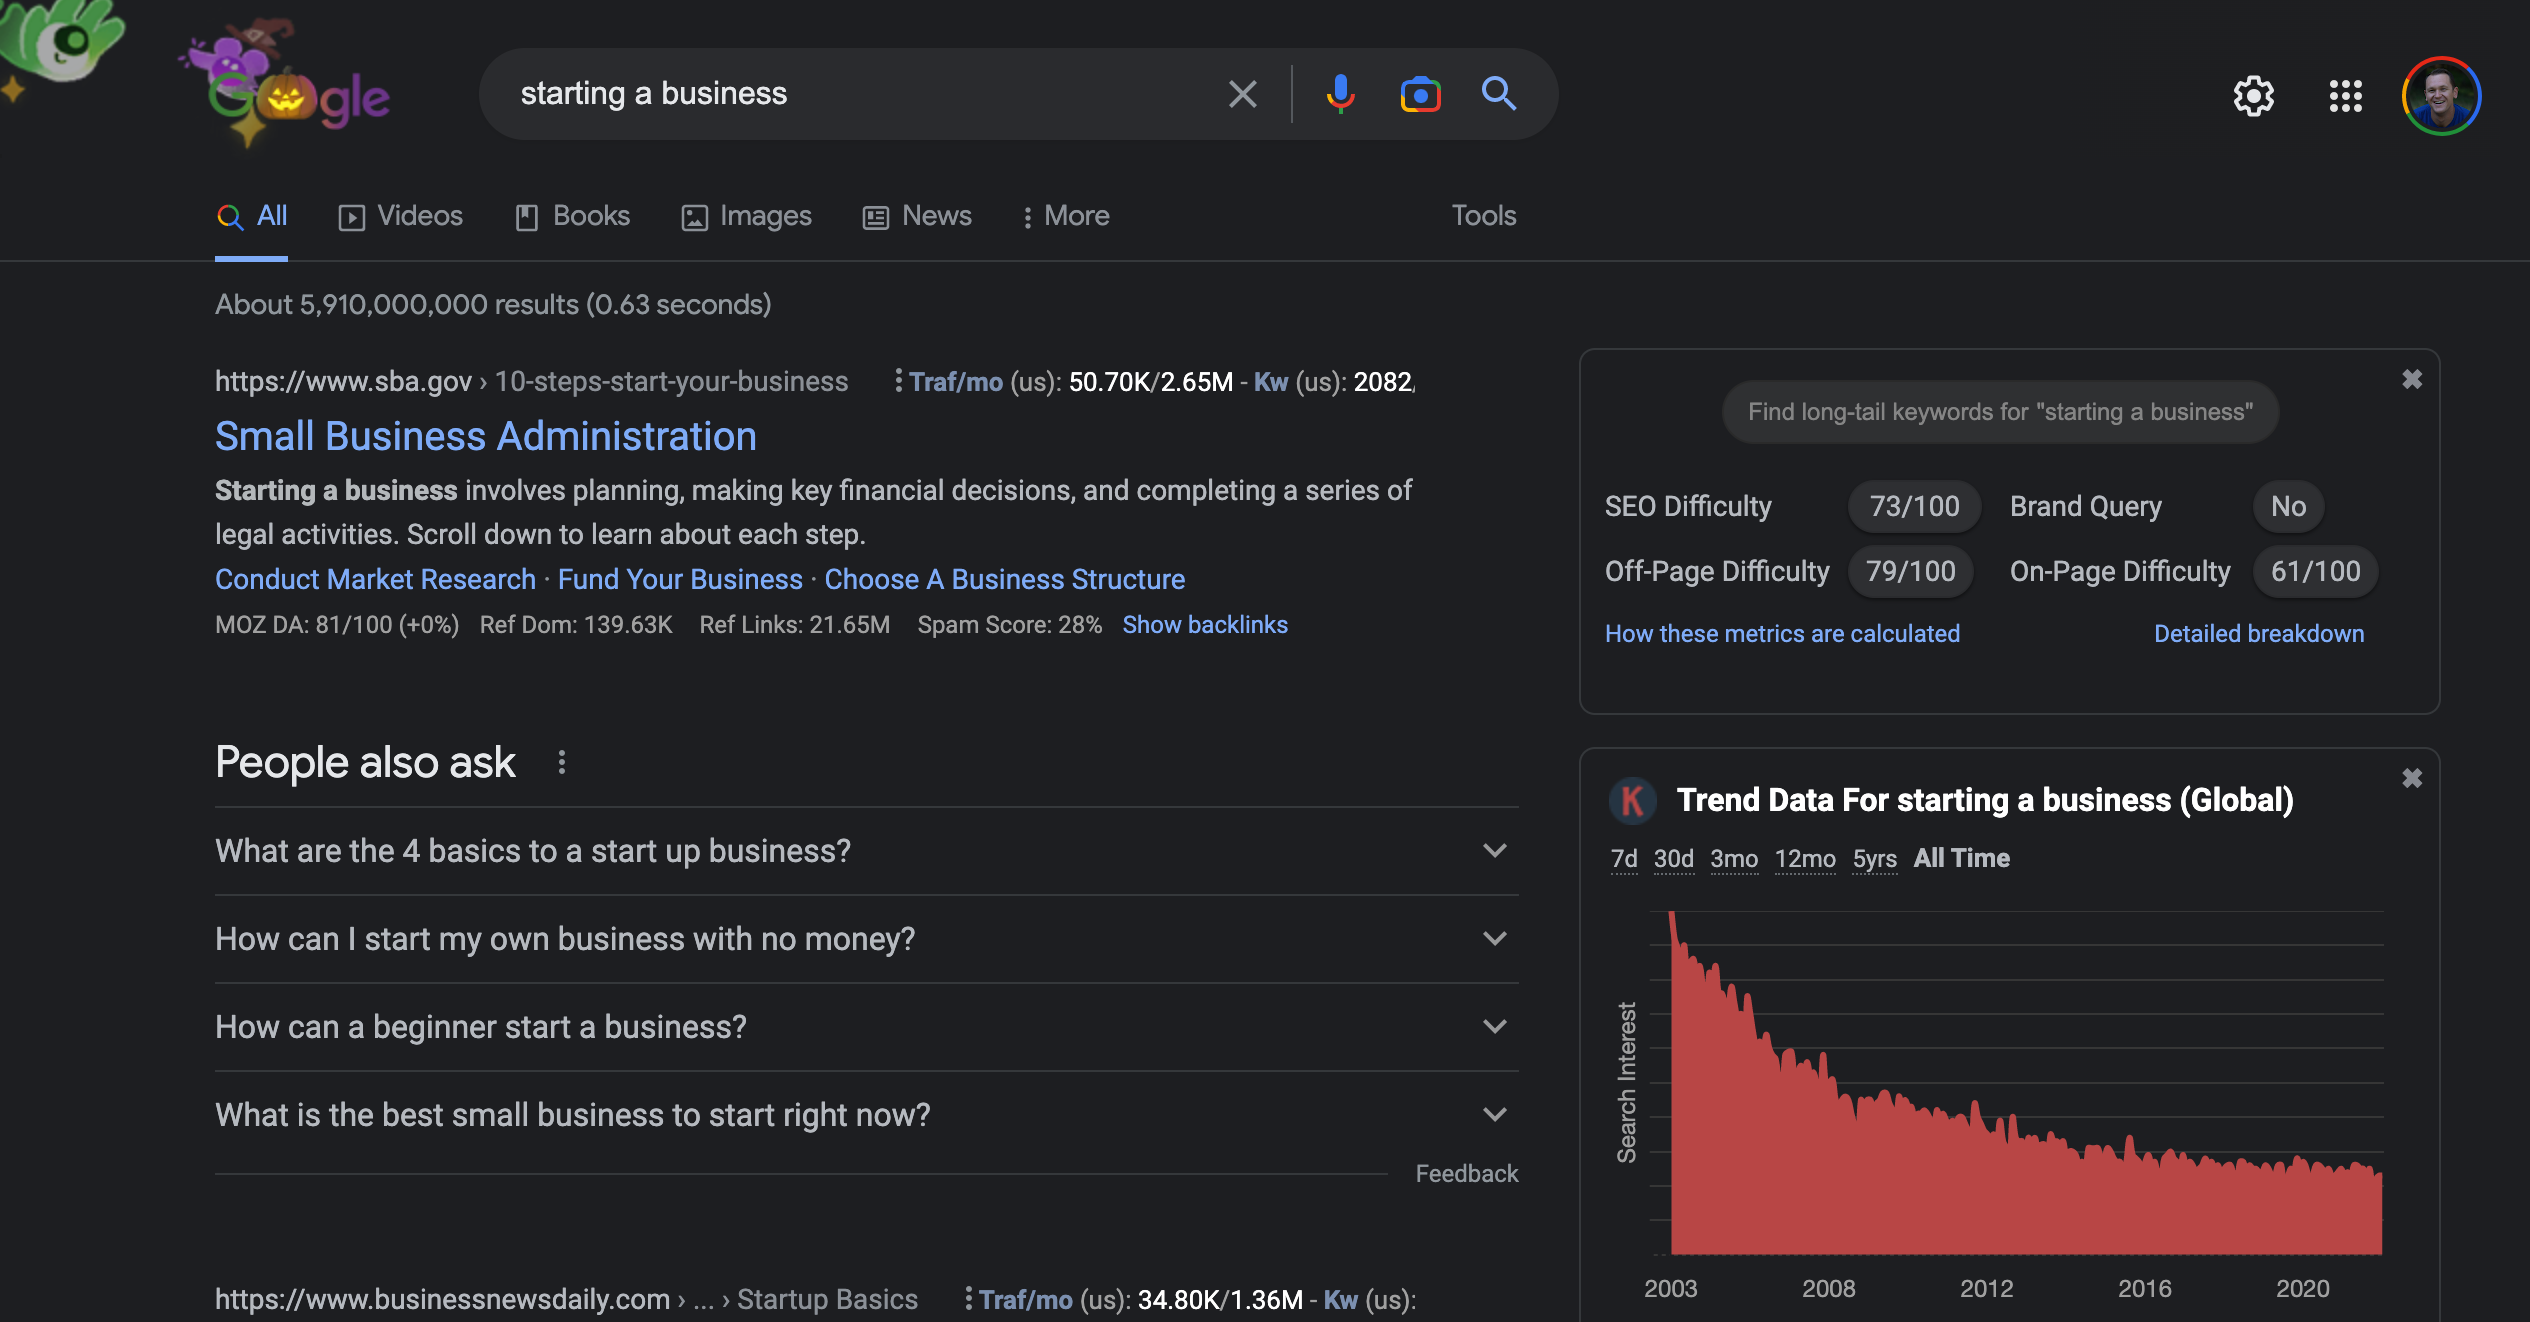This screenshot has width=2530, height=1322.
Task: Expand 'start my own business with no money' question
Action: pyautogui.click(x=866, y=939)
